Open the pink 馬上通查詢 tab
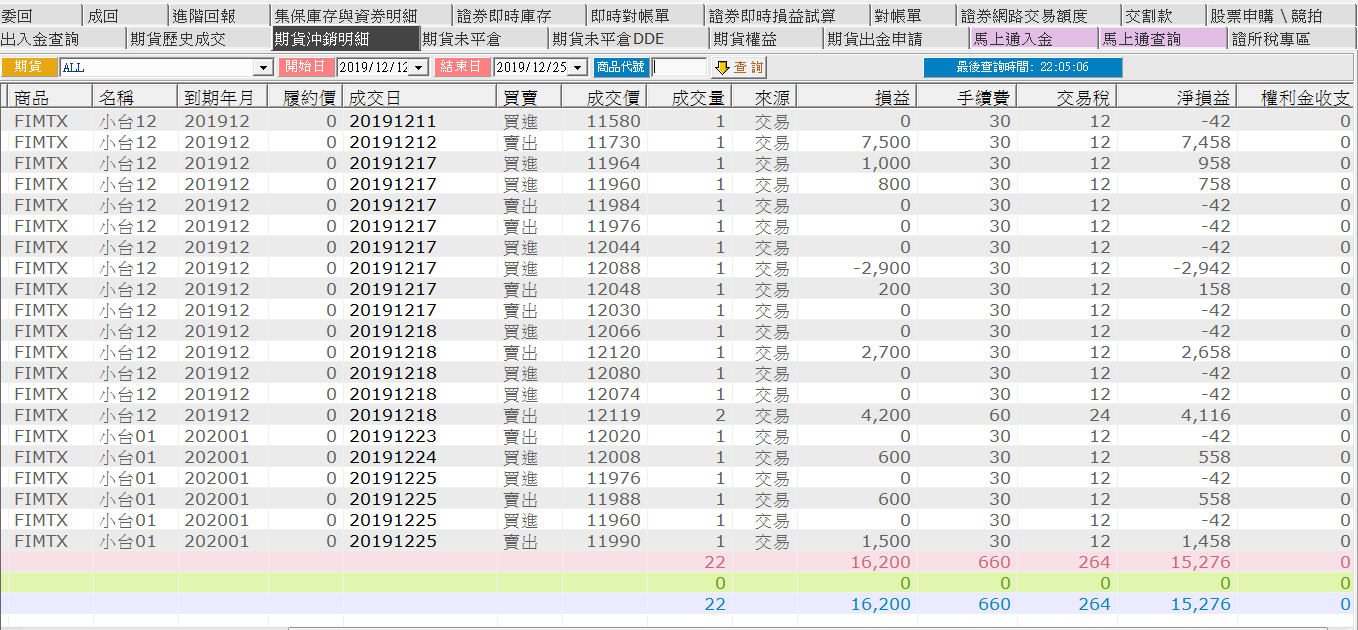1358x630 pixels. pos(1163,39)
